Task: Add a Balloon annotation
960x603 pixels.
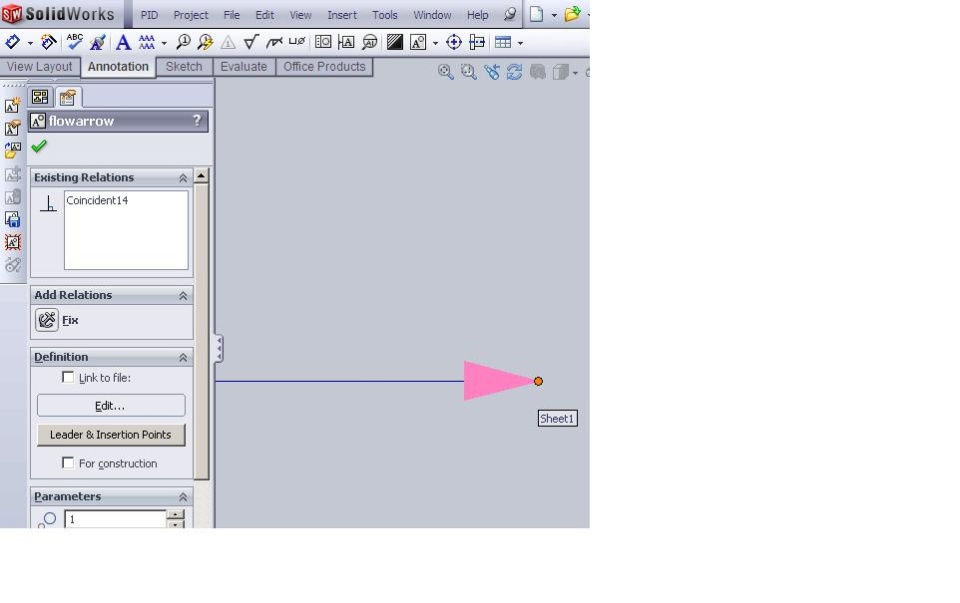Action: point(183,42)
